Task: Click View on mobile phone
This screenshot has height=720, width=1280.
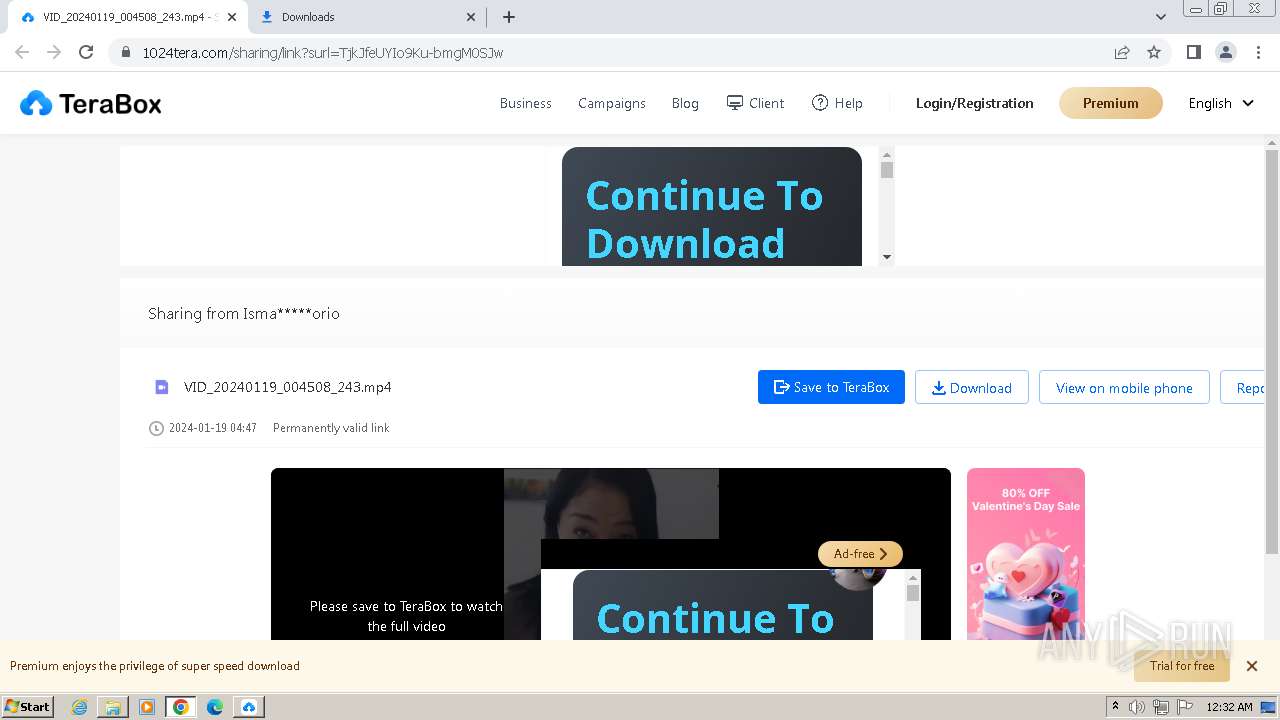Action: tap(1124, 387)
